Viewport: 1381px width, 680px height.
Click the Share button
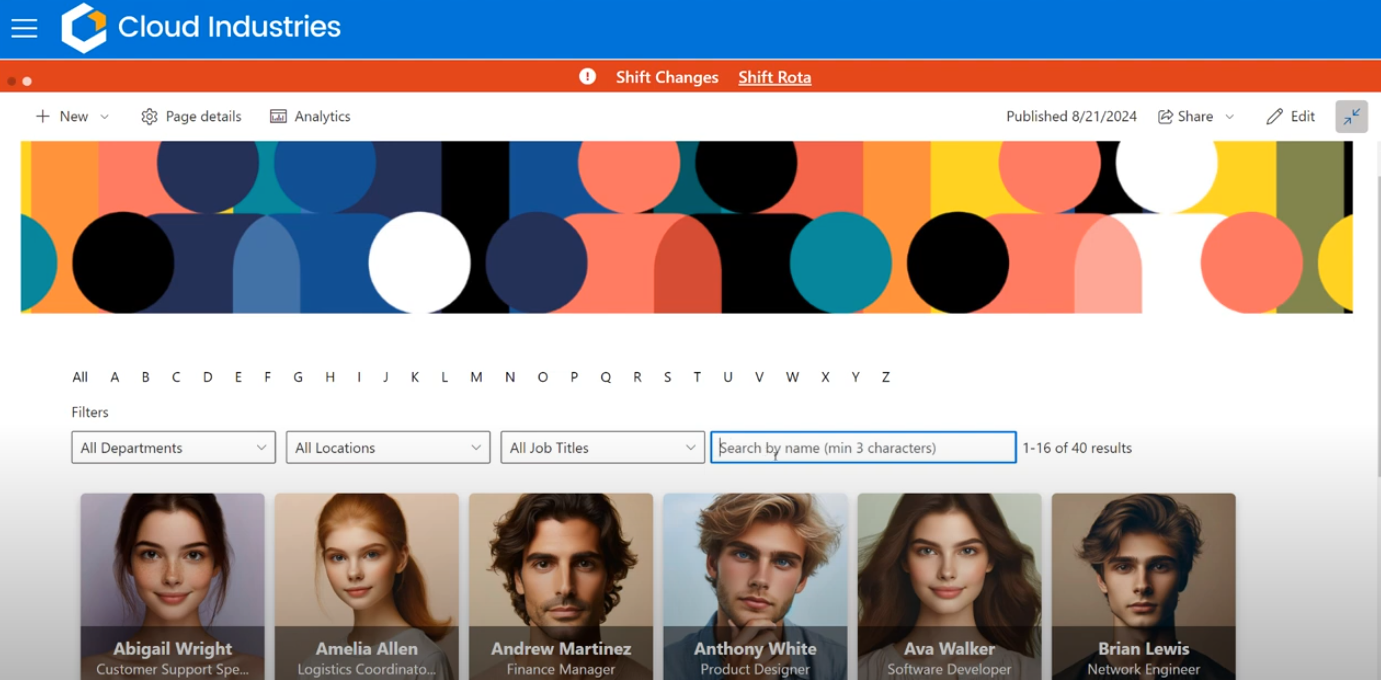coord(1185,116)
